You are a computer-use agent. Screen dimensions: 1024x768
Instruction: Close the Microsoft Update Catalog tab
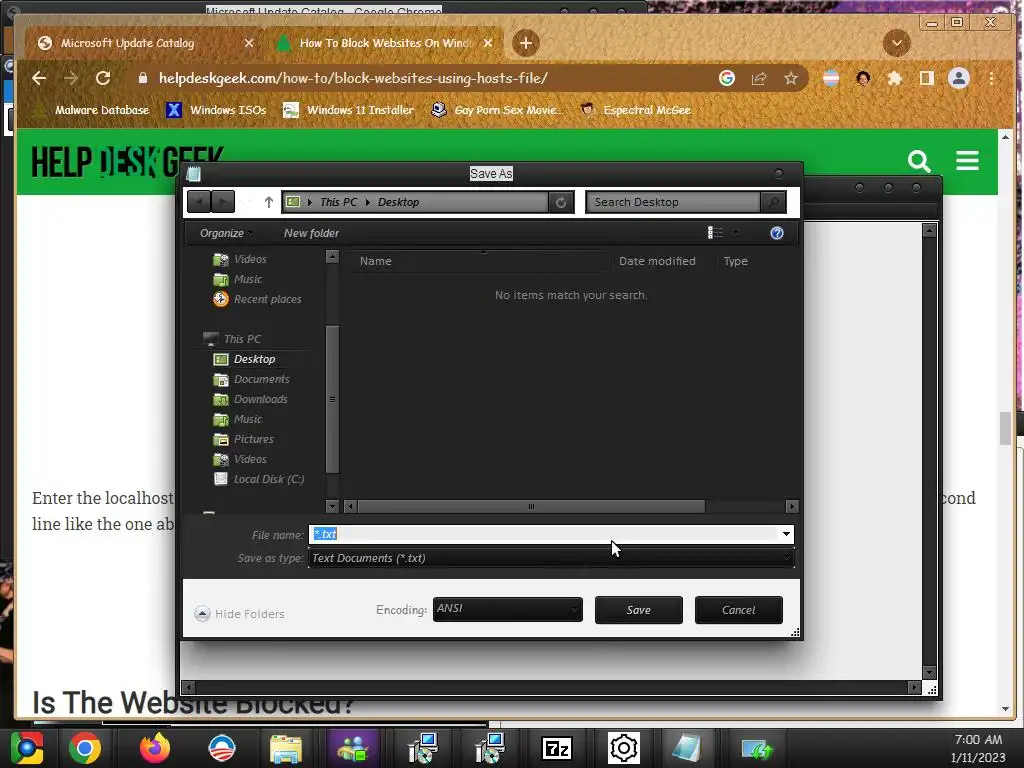click(x=249, y=43)
